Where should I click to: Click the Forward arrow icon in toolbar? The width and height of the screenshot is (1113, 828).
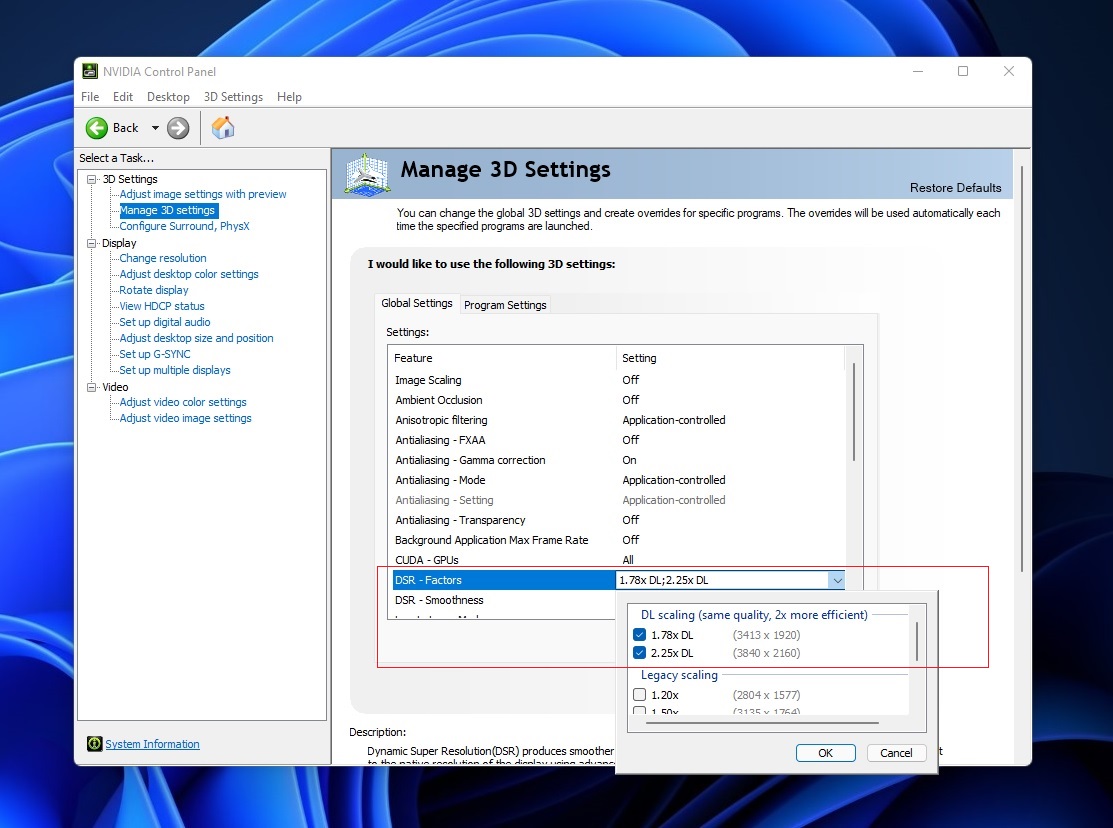coord(178,128)
